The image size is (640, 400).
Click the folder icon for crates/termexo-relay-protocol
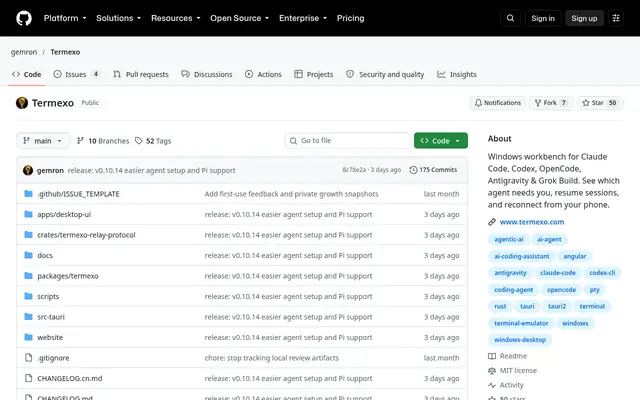pyautogui.click(x=28, y=235)
